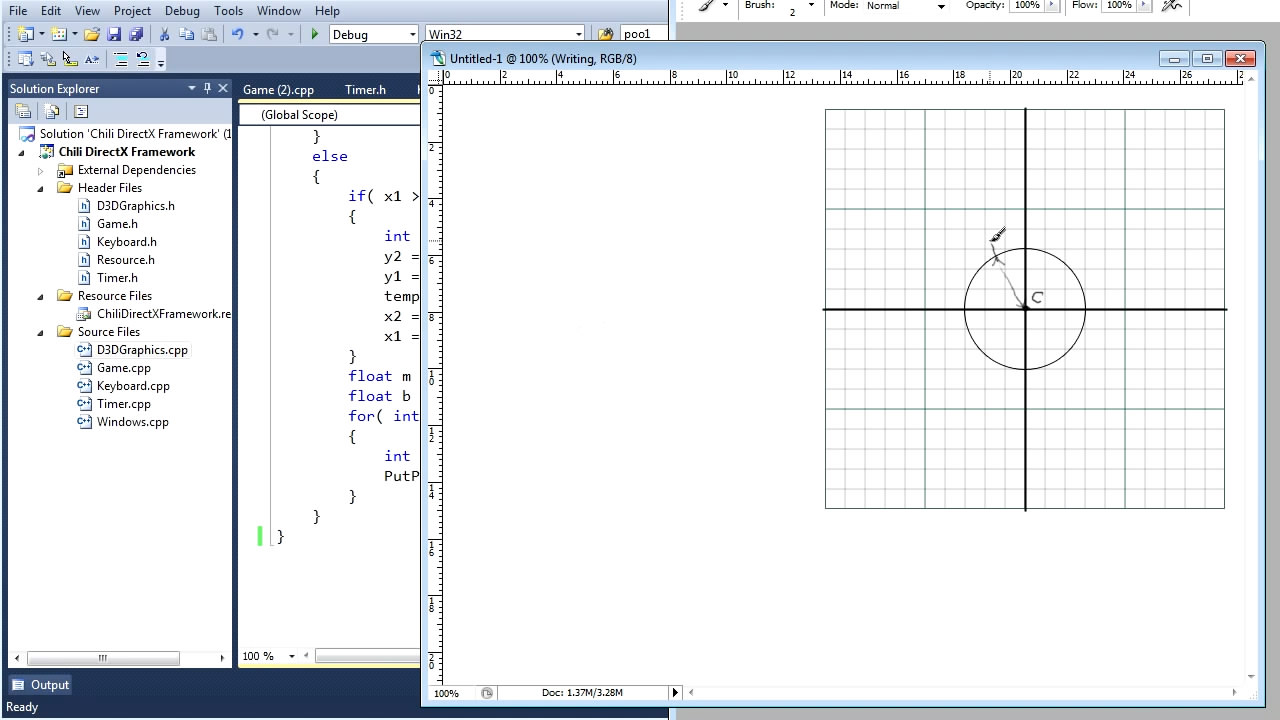Open the Edit menu
This screenshot has width=1280, height=720.
(x=51, y=10)
